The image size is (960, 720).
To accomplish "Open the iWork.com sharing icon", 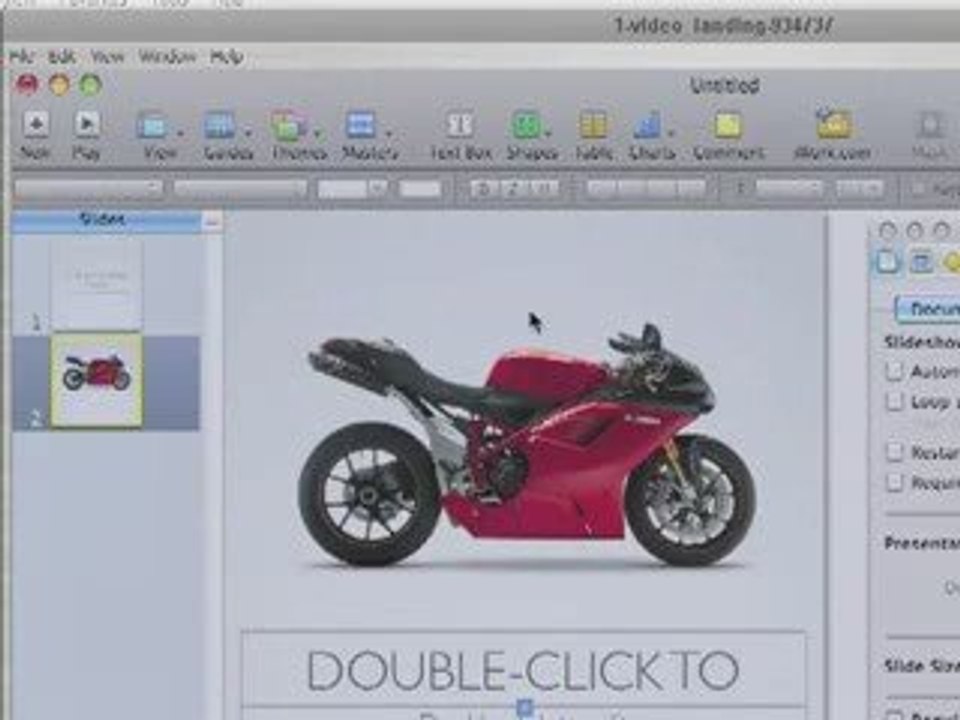I will pyautogui.click(x=832, y=125).
